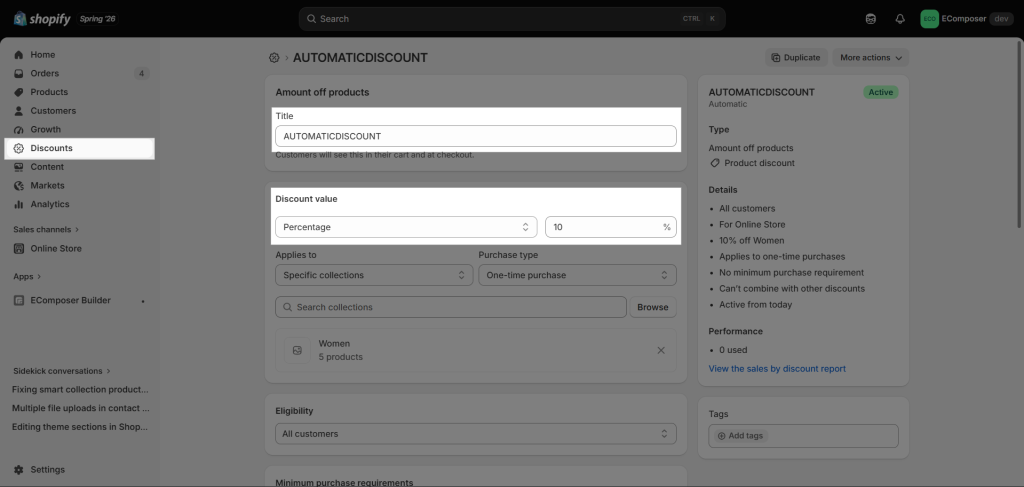Screen dimensions: 1024x487
Task: Expand the More actions menu
Action: click(x=871, y=57)
